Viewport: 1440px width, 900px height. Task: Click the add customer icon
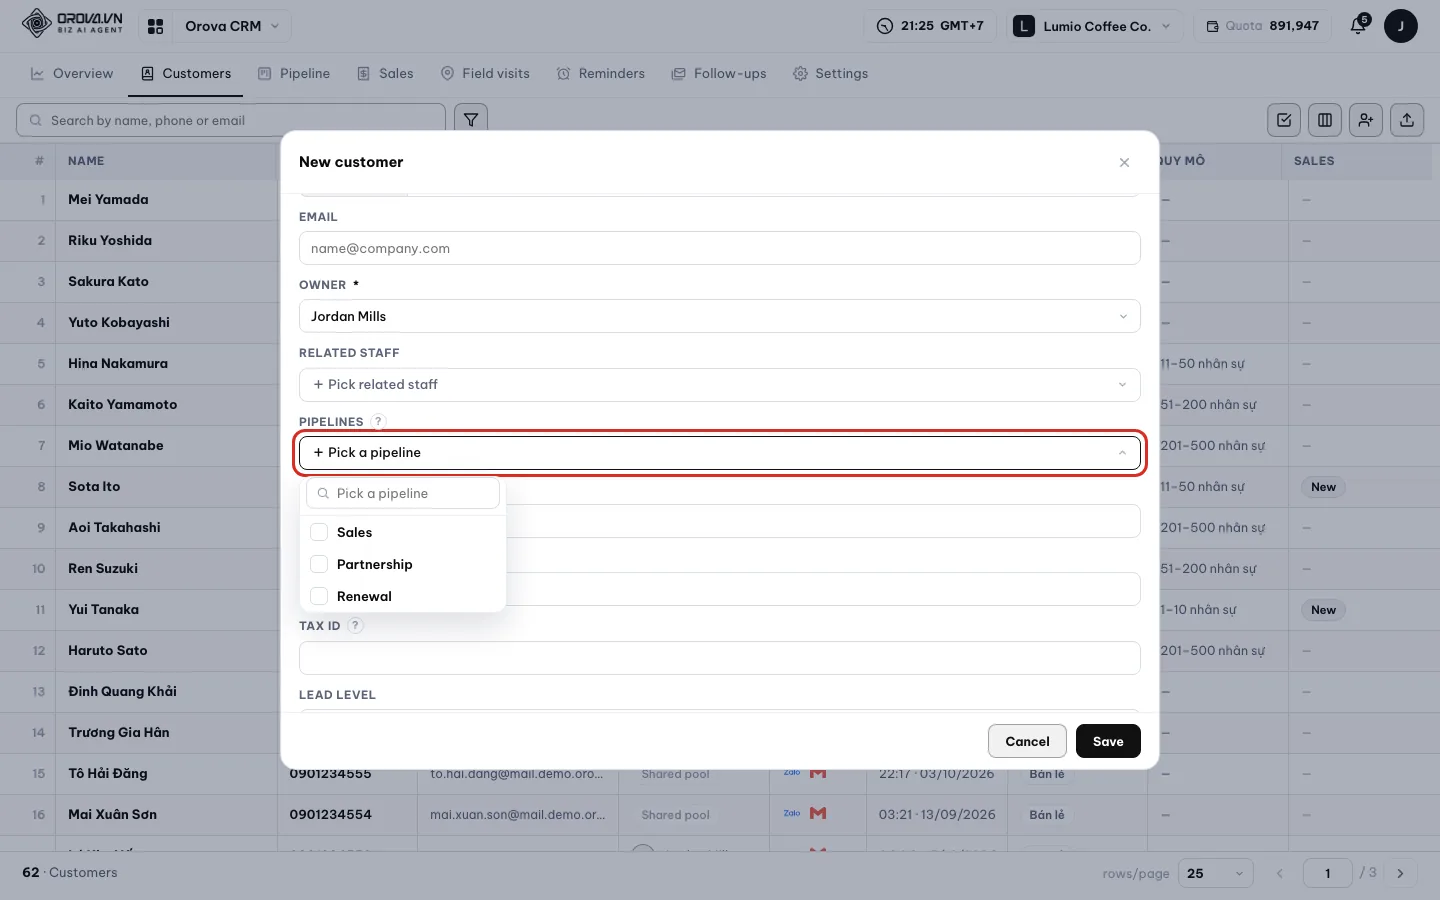tap(1366, 120)
